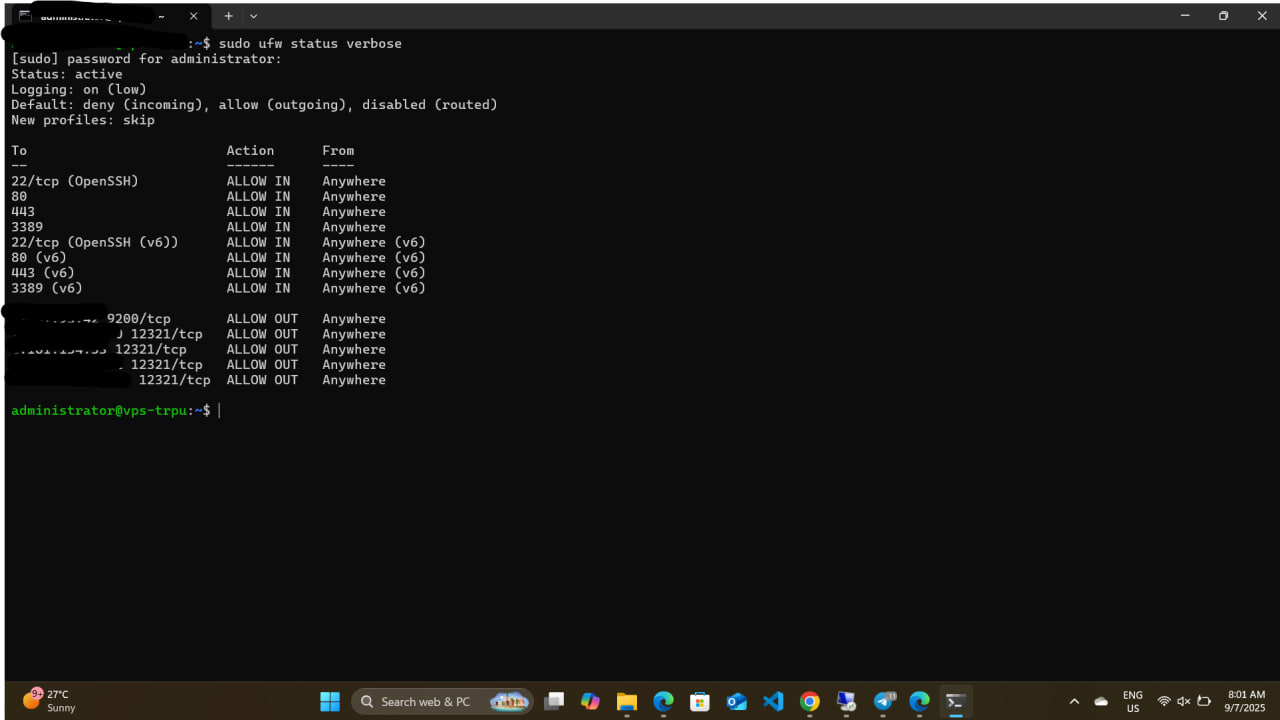Screen dimensions: 1280x720
Task: Open the Windows Start menu
Action: pyautogui.click(x=330, y=702)
